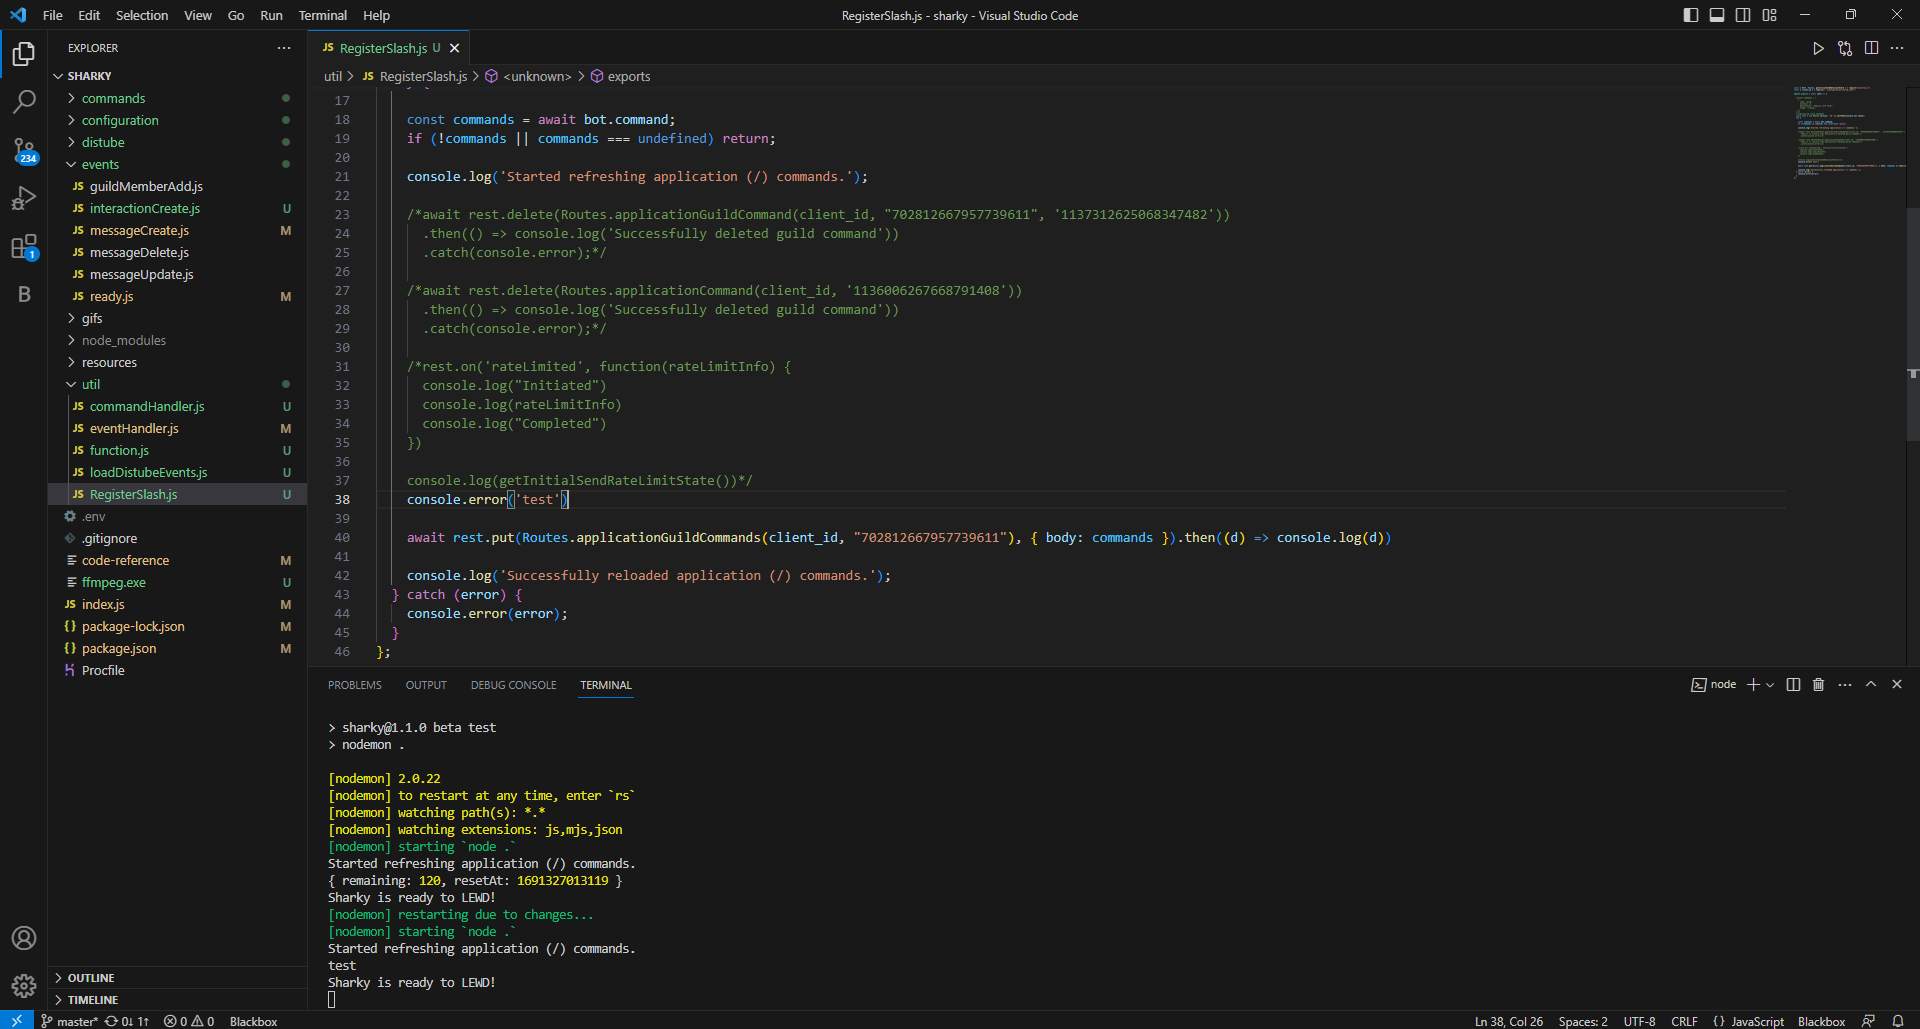Split the terminal pane
Viewport: 1920px width, 1029px height.
click(x=1793, y=685)
